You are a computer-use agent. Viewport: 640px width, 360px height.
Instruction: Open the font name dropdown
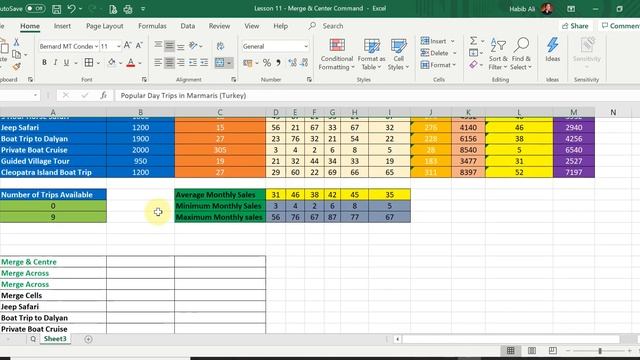[96, 47]
